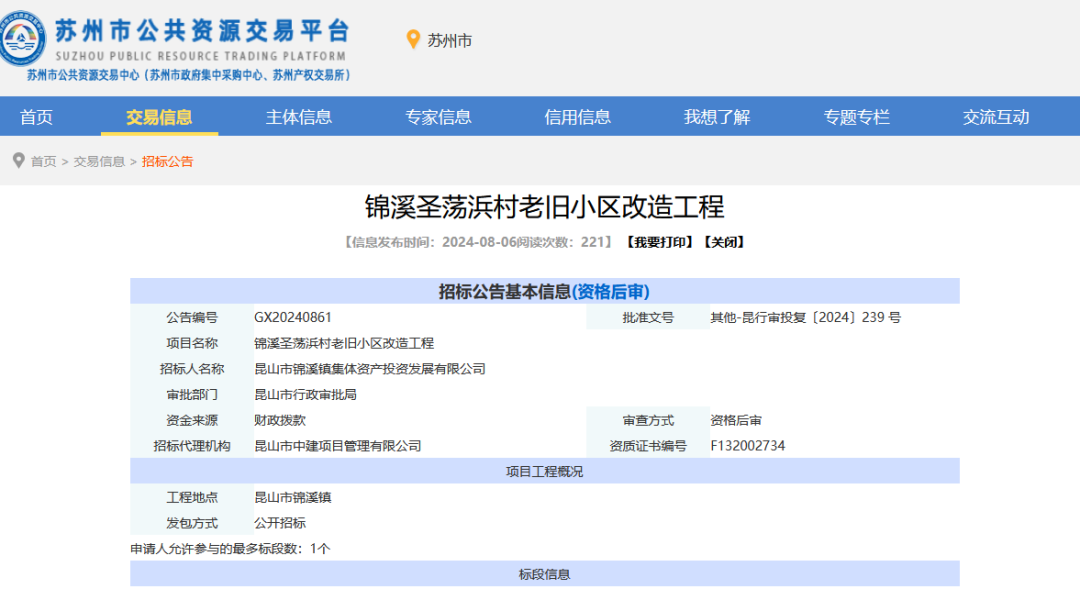This screenshot has height=589, width=1080.
Task: Click the Suzhou platform logo icon
Action: pos(23,39)
